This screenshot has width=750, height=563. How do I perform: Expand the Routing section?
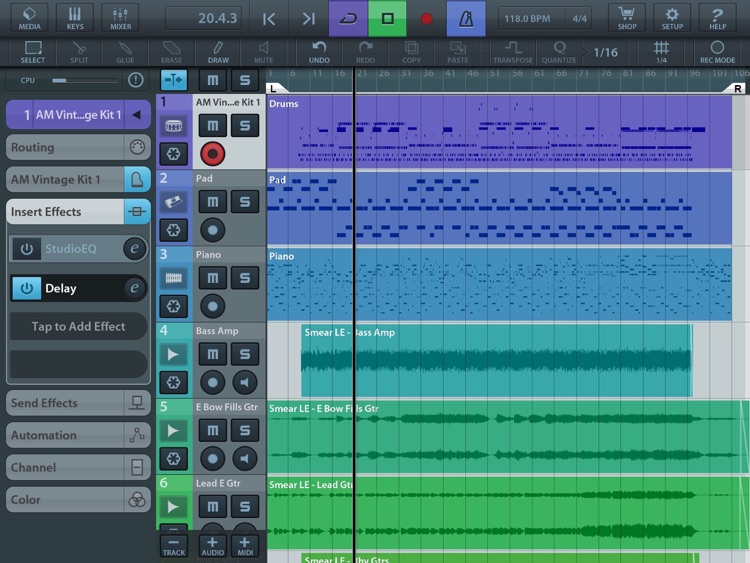point(78,147)
